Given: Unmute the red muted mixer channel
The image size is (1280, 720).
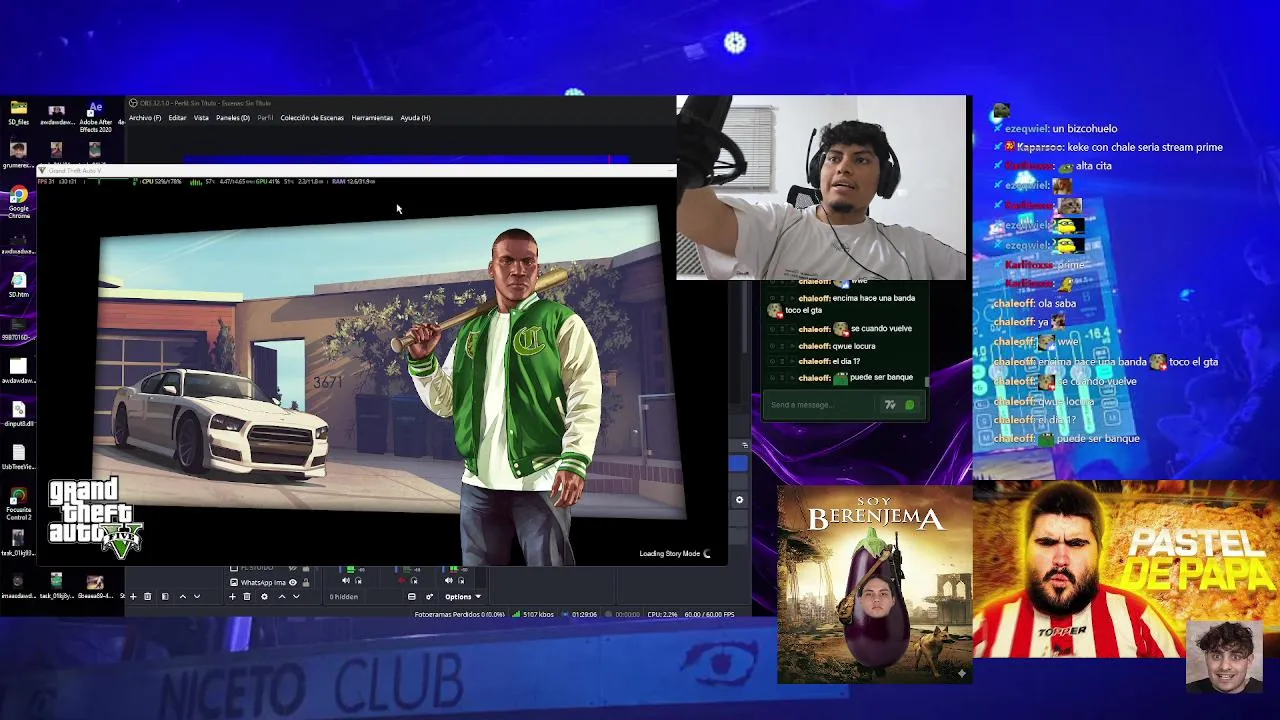Looking at the screenshot, I should coord(401,580).
